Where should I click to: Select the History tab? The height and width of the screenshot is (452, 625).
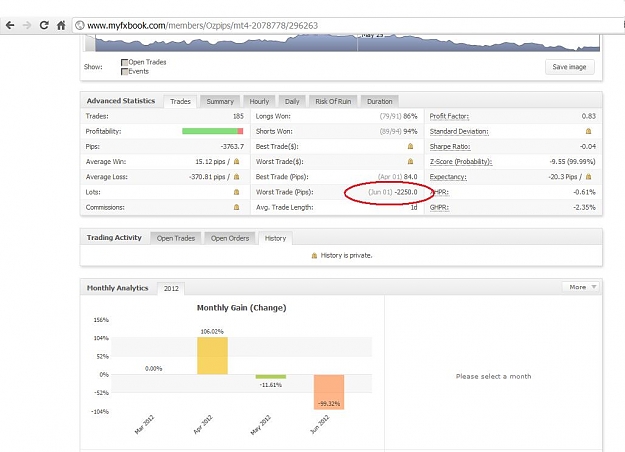tap(275, 238)
